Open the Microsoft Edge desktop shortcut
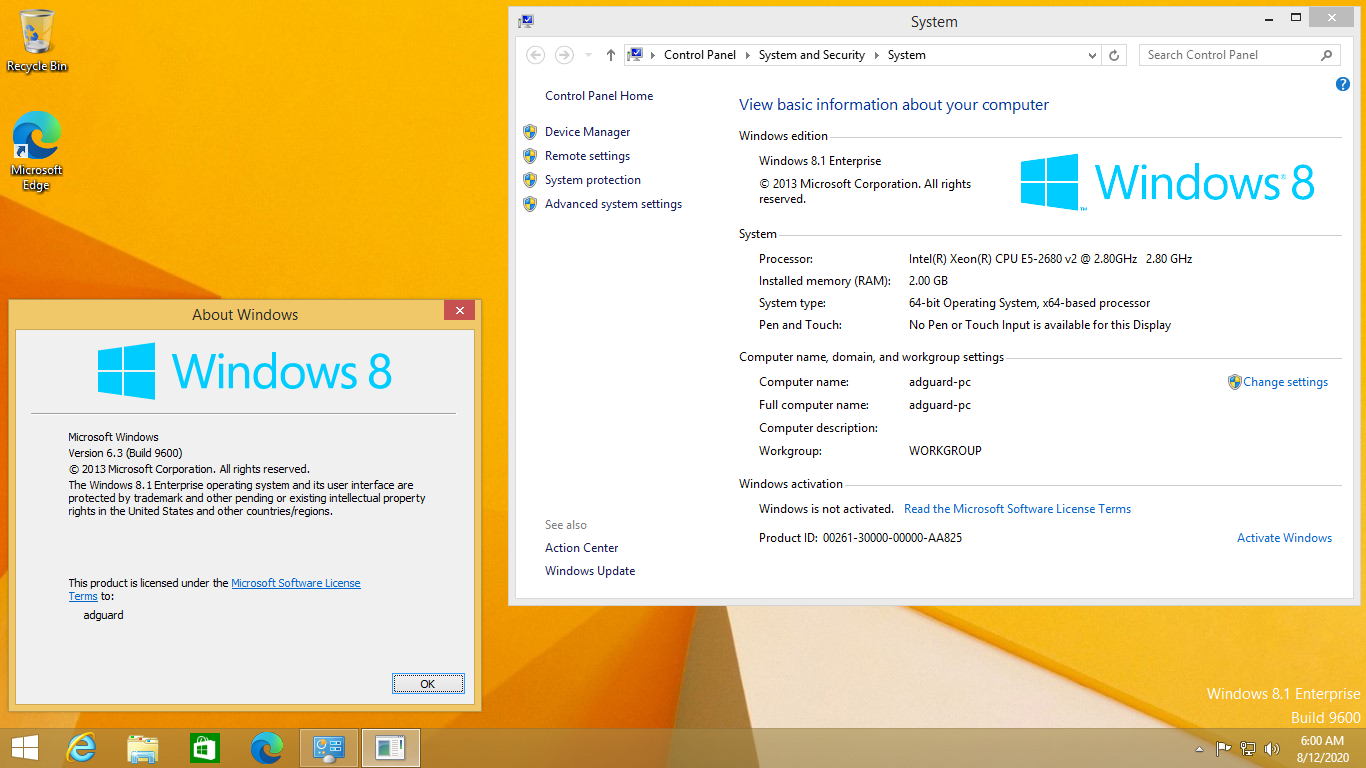This screenshot has width=1366, height=768. pos(37,151)
